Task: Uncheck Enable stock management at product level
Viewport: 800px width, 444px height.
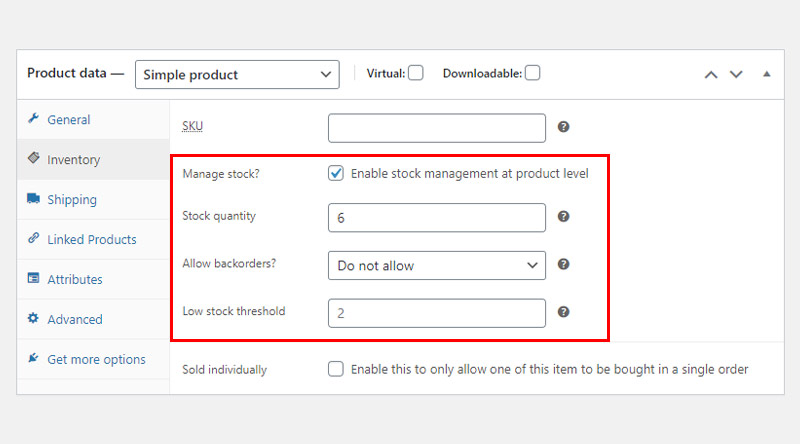Action: [x=336, y=173]
